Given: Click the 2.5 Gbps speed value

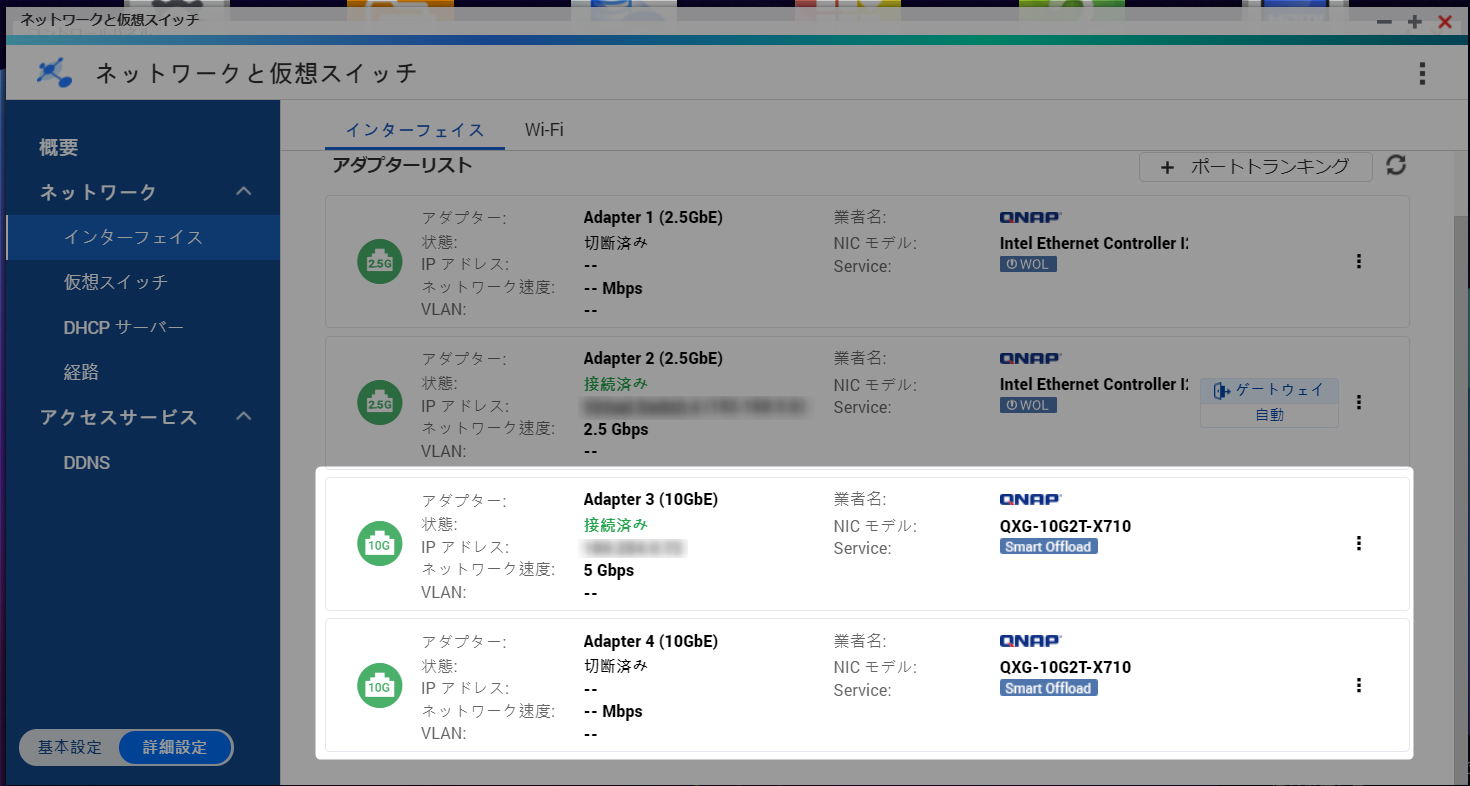Looking at the screenshot, I should tap(615, 429).
